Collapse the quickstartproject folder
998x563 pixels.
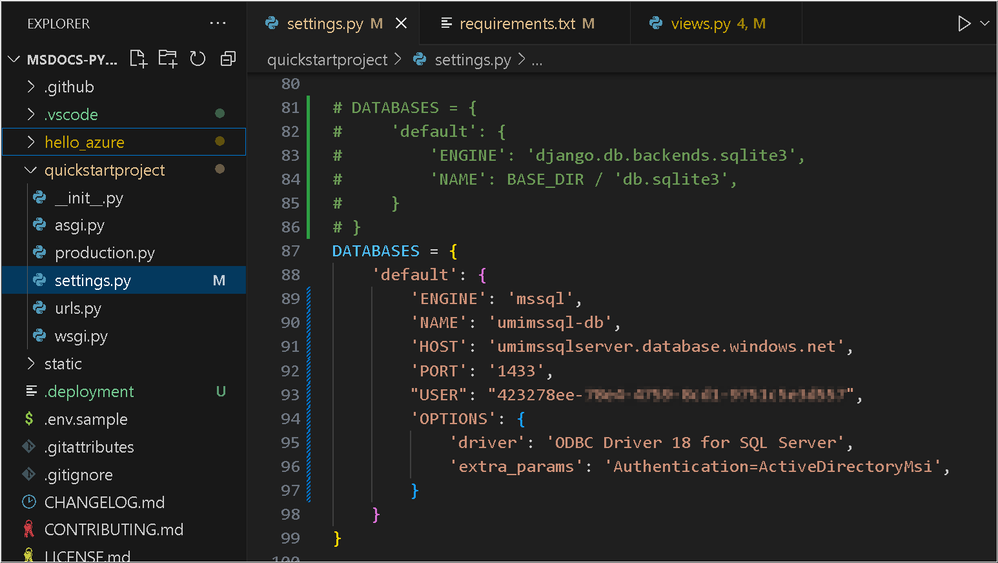point(123,170)
